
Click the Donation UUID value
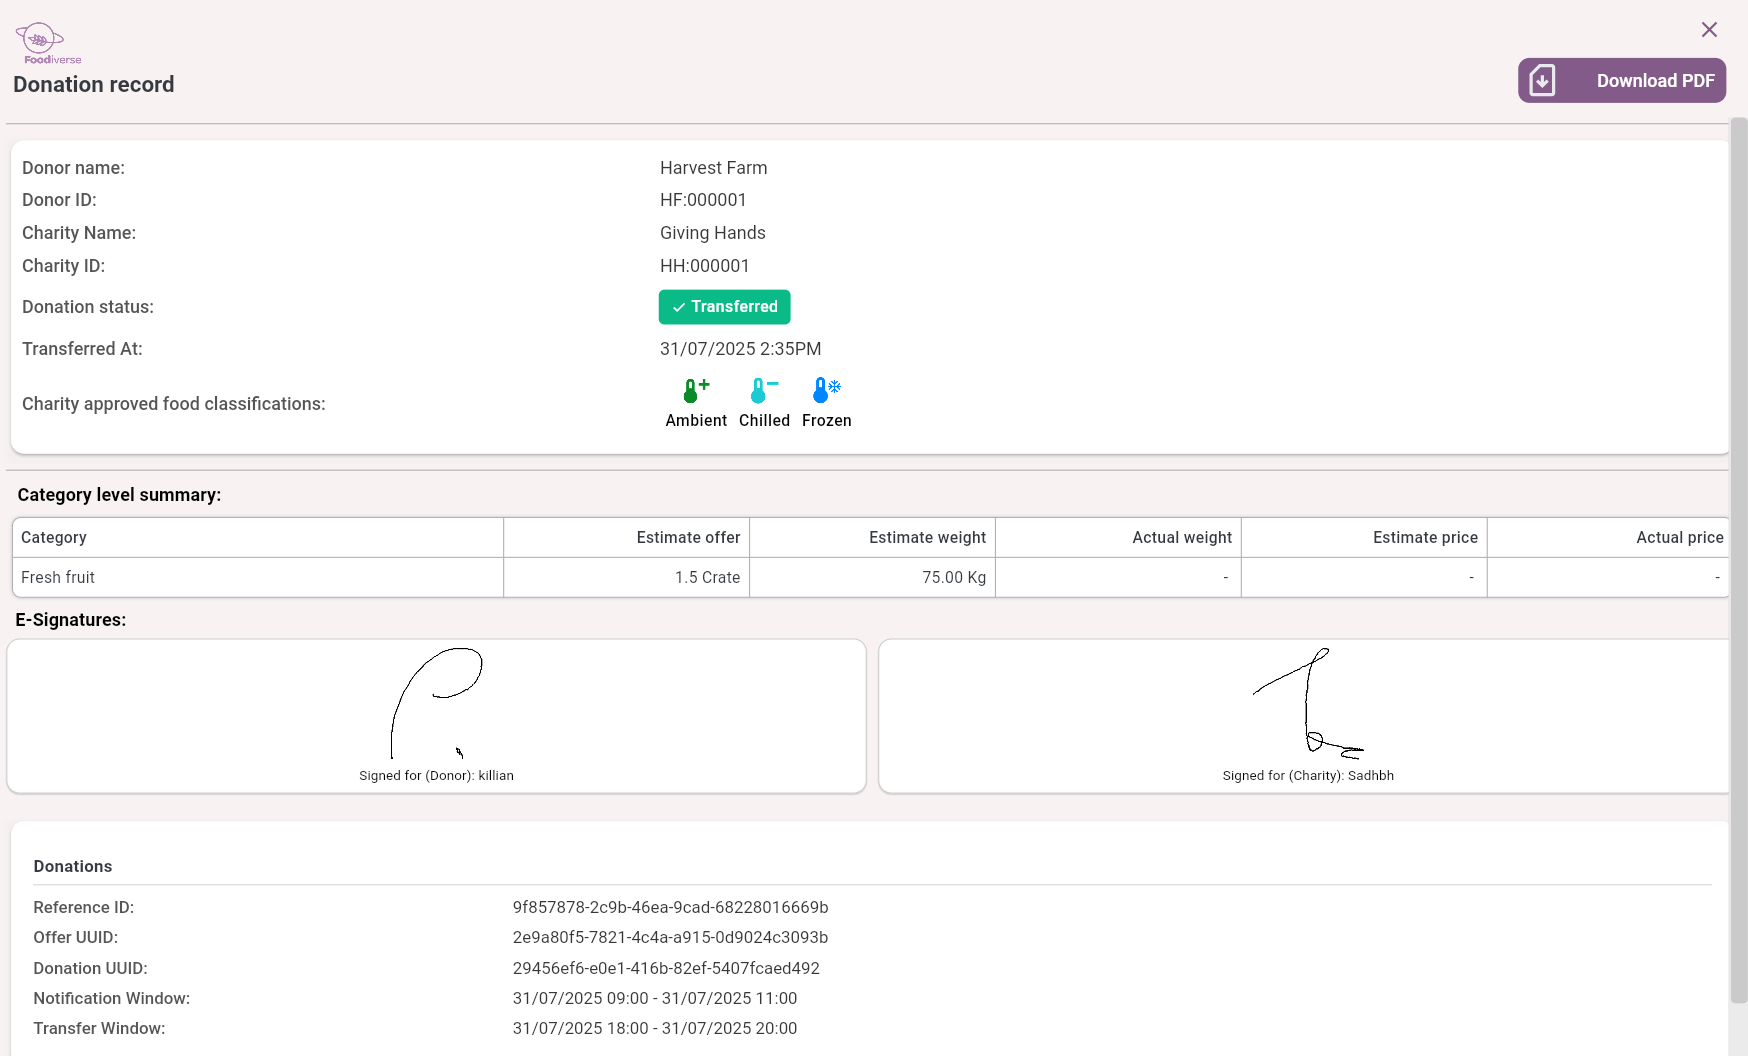tap(666, 969)
